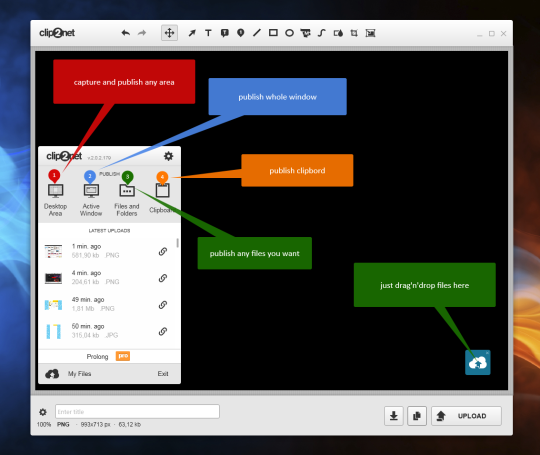Click '1 min. ago' upload row text
Viewport: 540px width, 455px height.
pos(86,246)
